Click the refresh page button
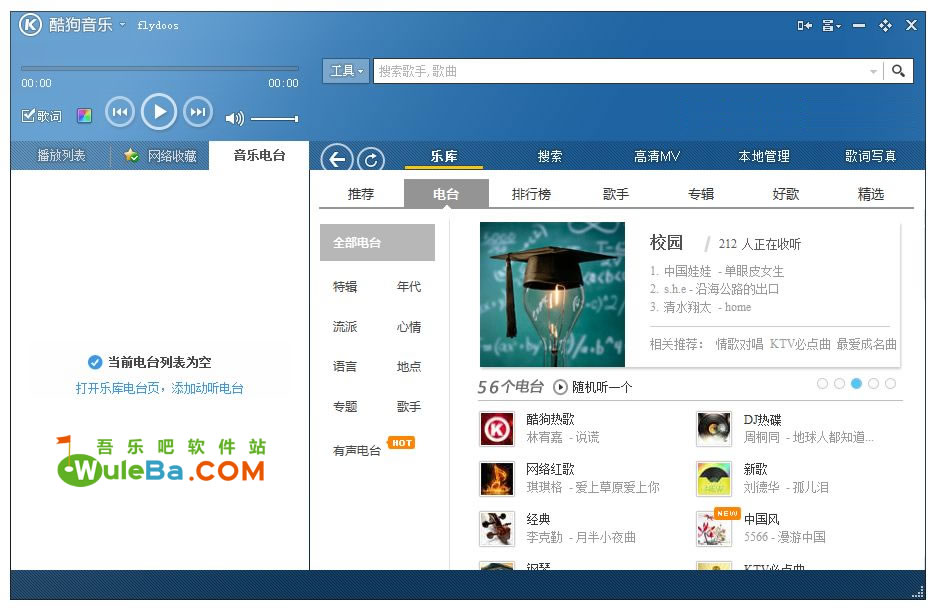 [x=371, y=159]
